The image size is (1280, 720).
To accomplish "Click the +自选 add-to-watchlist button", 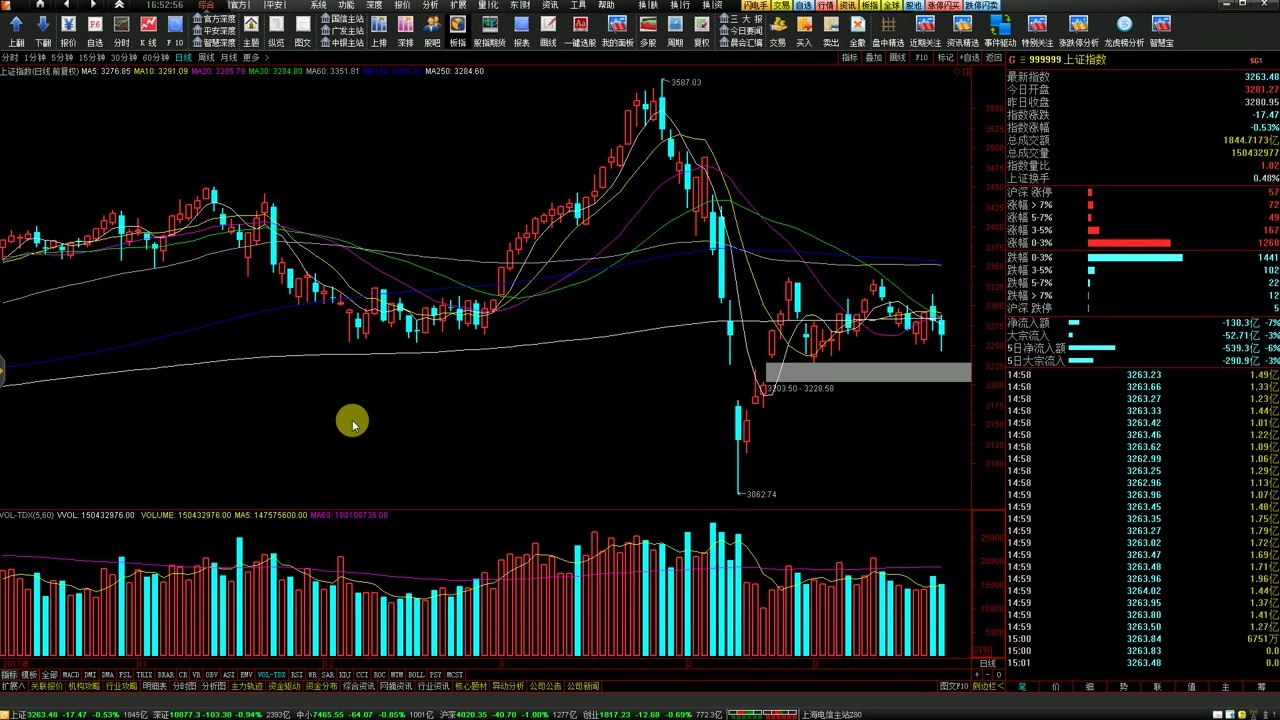I will 969,58.
